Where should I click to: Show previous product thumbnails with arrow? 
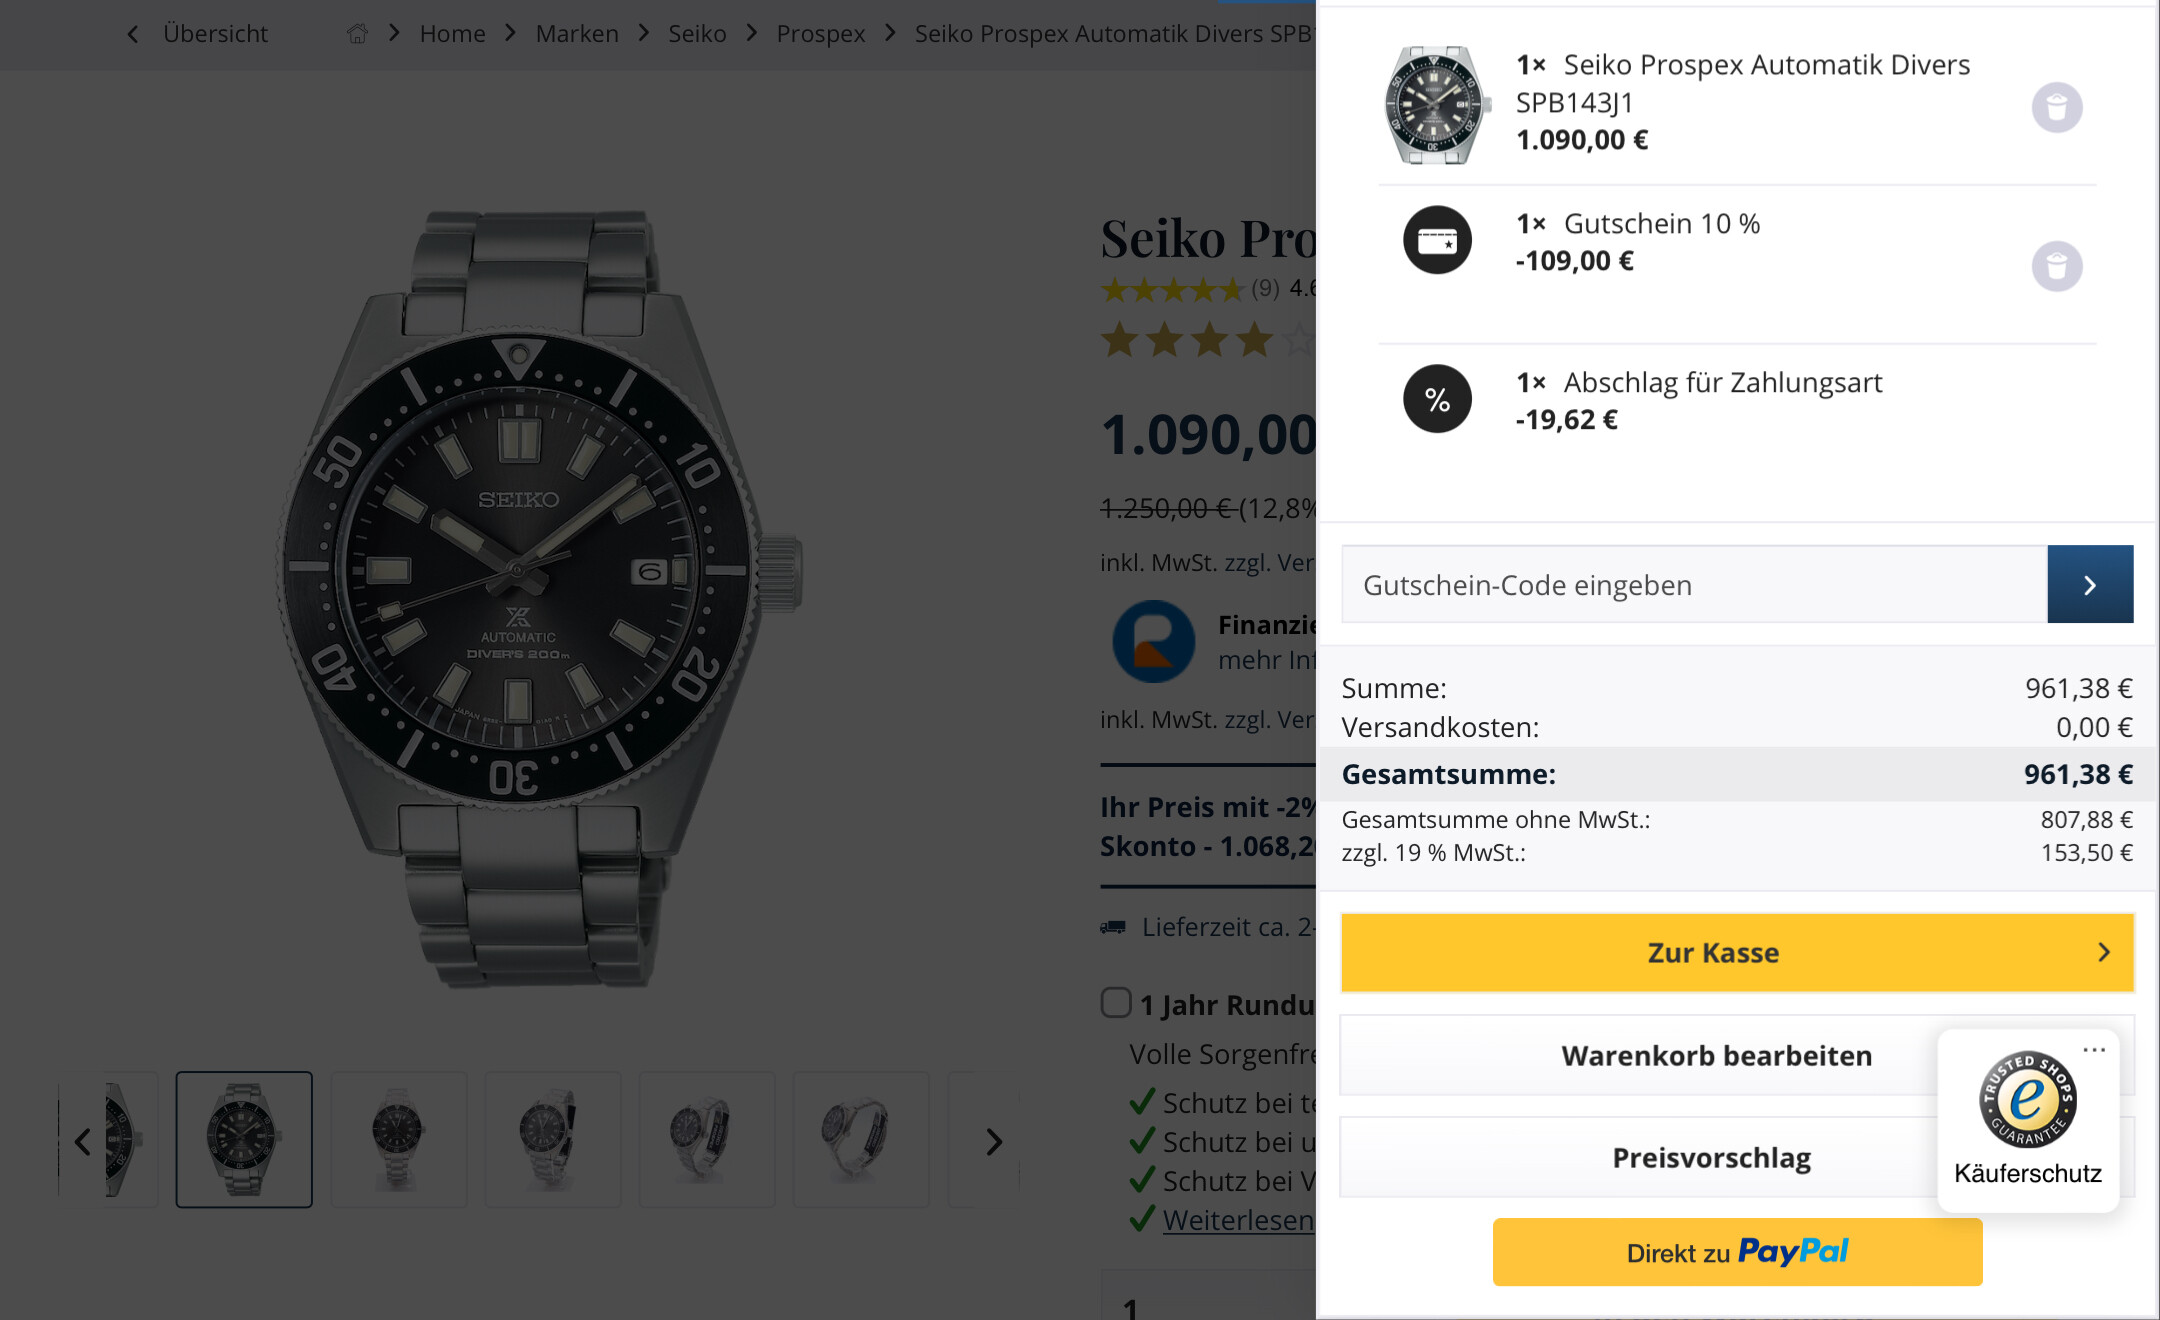[x=82, y=1141]
